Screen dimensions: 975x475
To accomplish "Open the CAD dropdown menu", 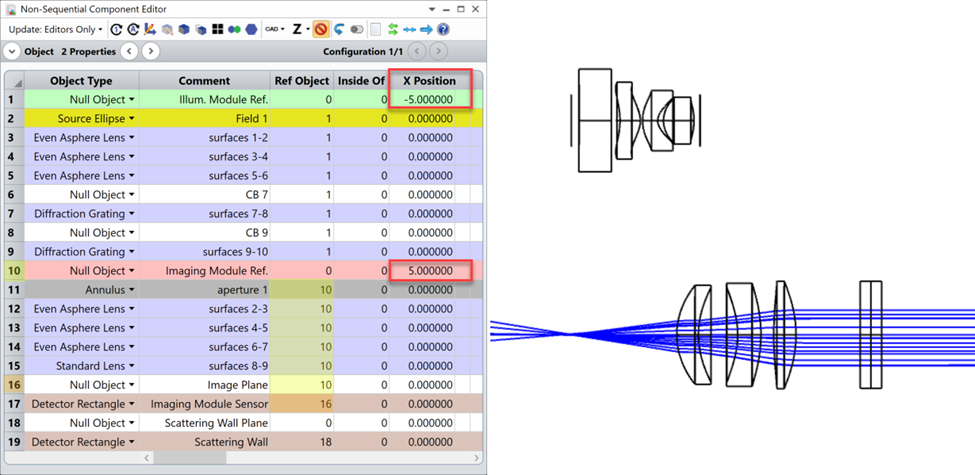I will coord(274,30).
